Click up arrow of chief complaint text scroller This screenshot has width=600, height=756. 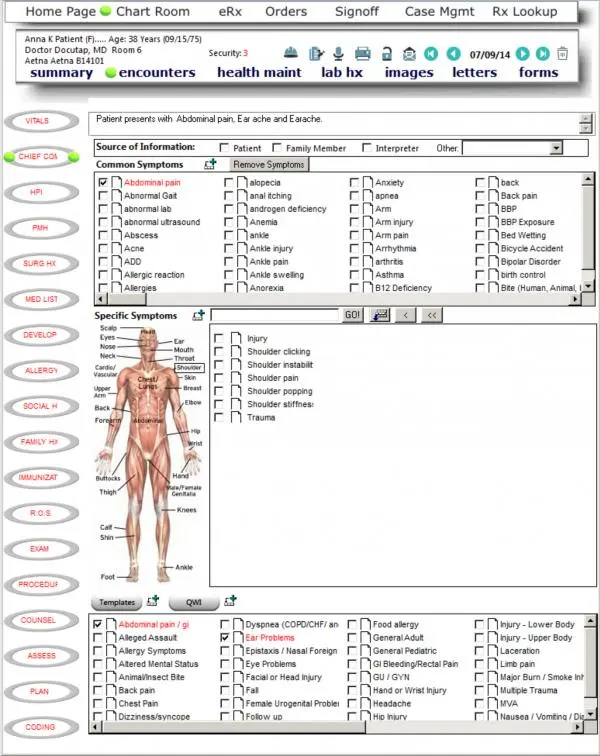[586, 119]
